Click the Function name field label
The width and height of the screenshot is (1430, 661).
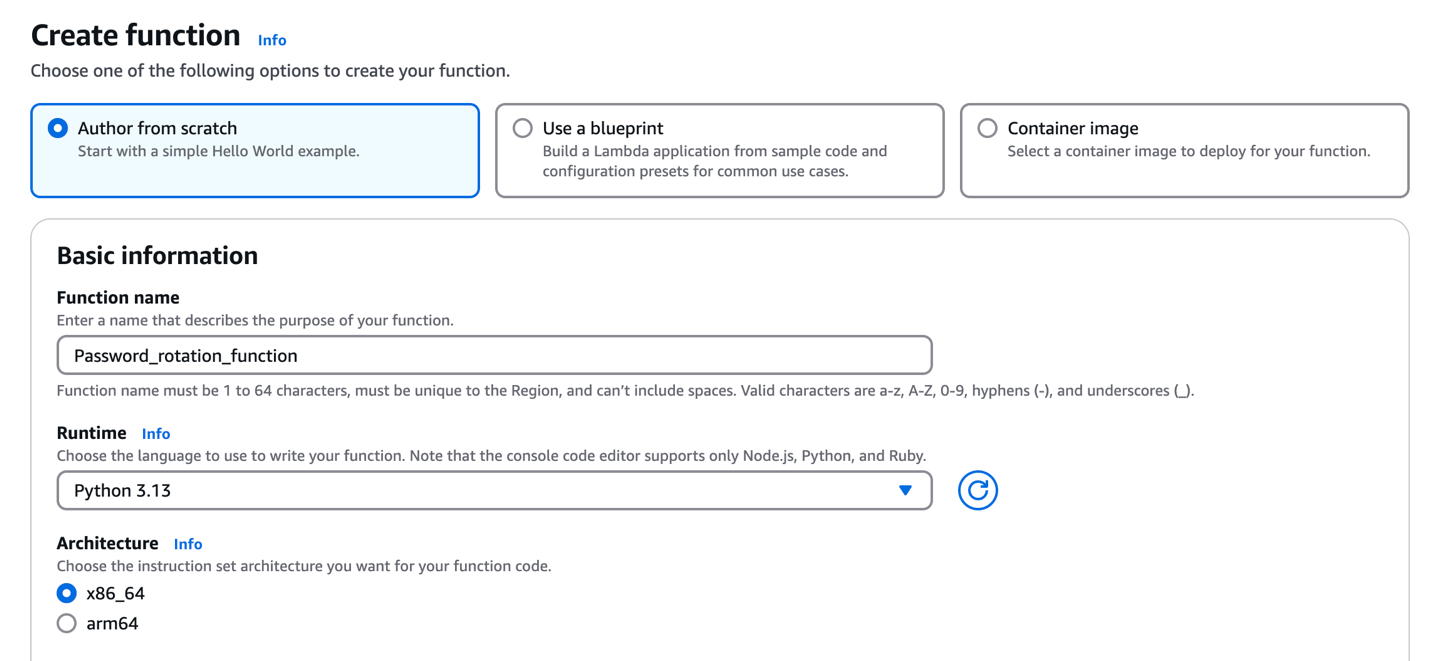pyautogui.click(x=118, y=297)
